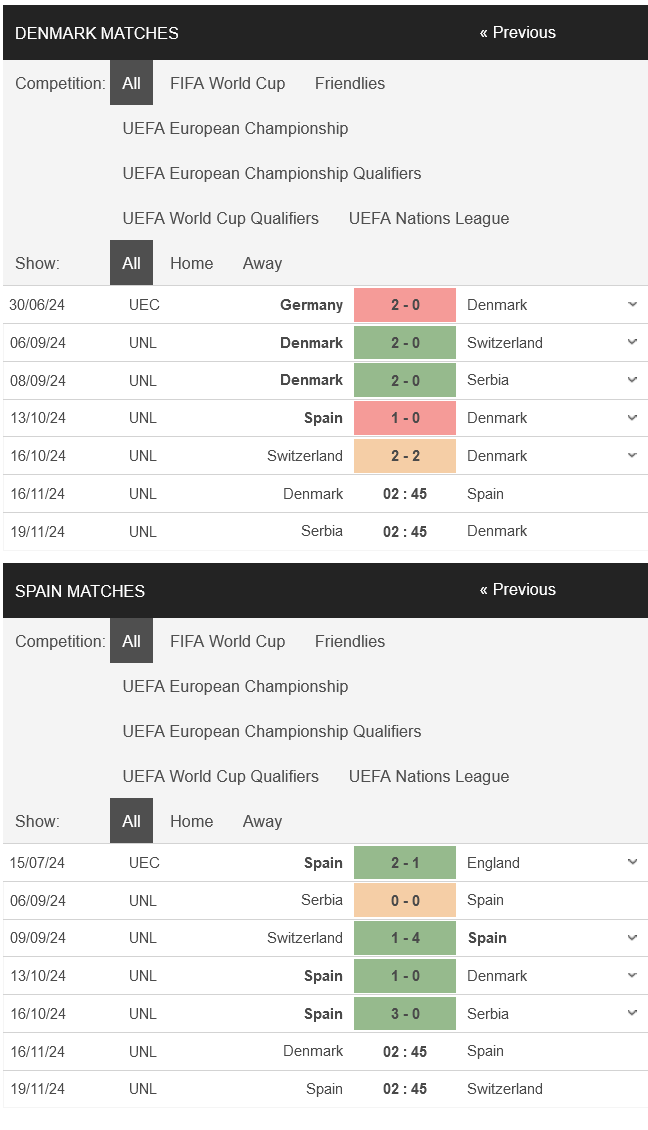The image size is (648, 1130).
Task: Expand Denmark vs Switzerland 06/09/24 row chevron
Action: click(632, 342)
